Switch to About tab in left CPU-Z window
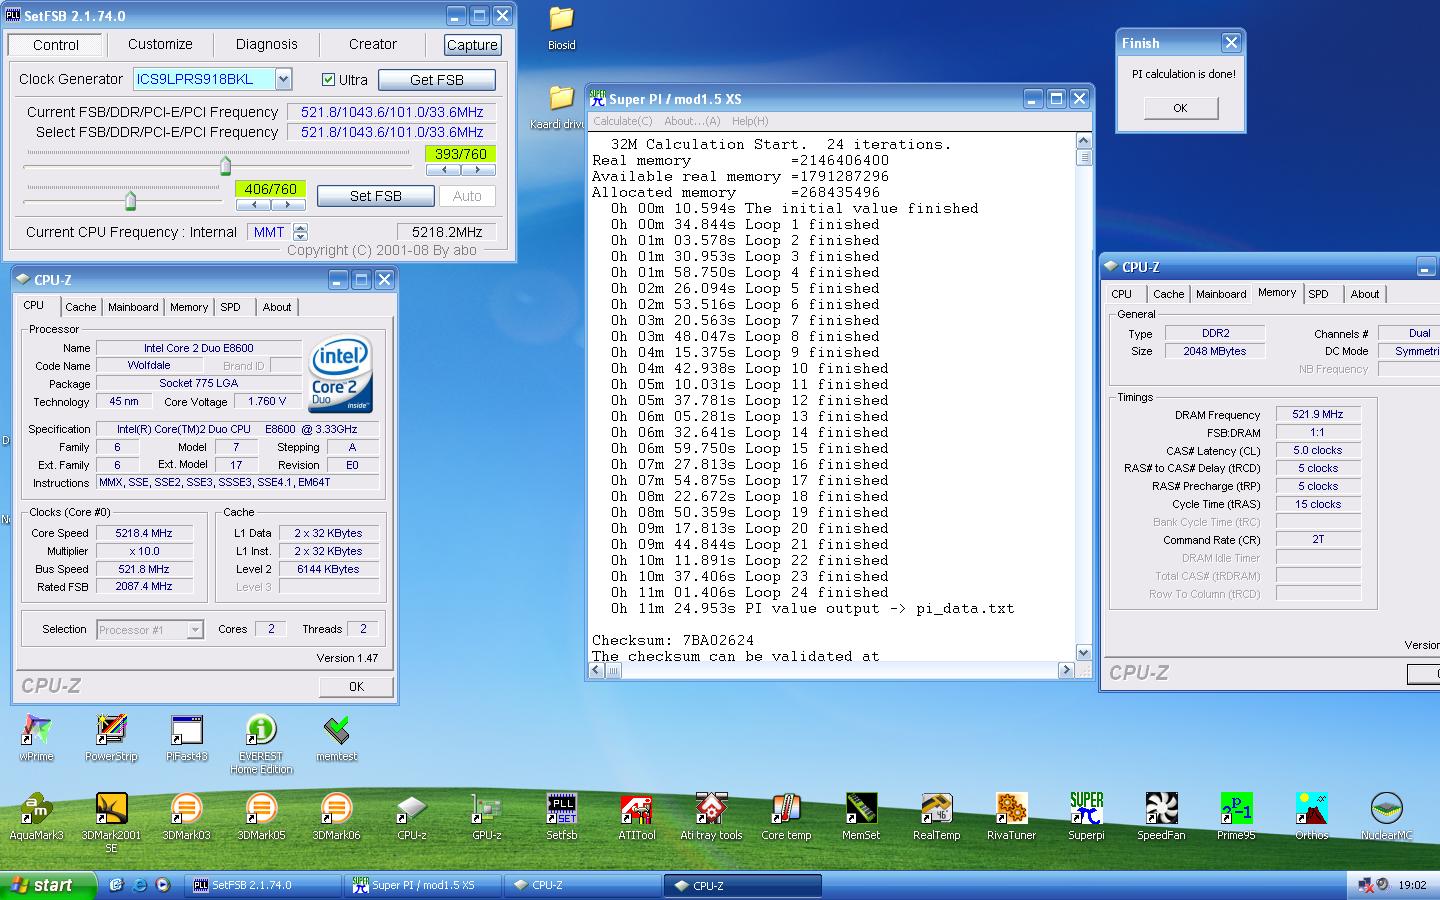The height and width of the screenshot is (900, 1440). point(277,307)
